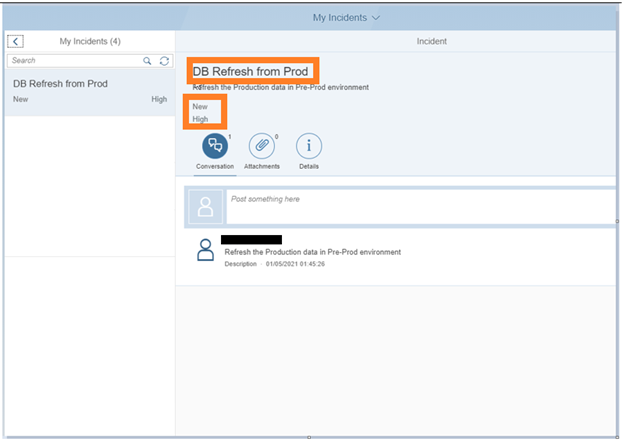Image resolution: width=624 pixels, height=442 pixels.
Task: Switch to the Attachments tab label
Action: click(262, 167)
